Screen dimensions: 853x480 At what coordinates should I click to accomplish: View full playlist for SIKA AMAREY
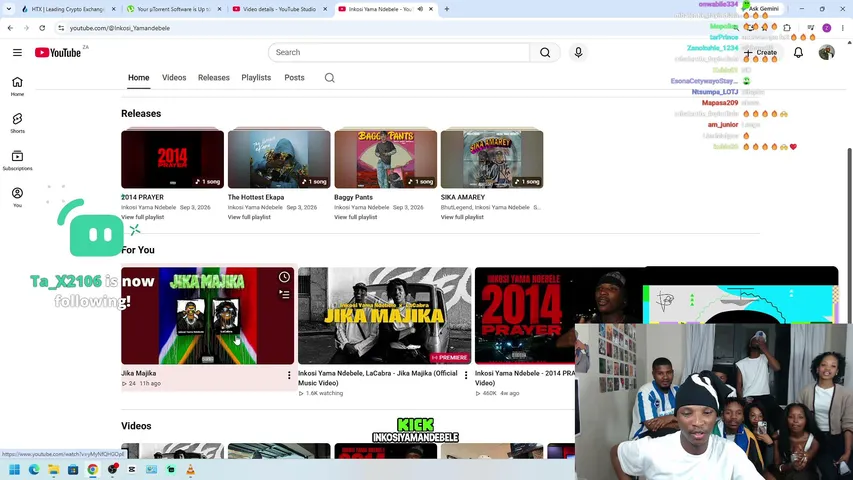[x=462, y=217]
